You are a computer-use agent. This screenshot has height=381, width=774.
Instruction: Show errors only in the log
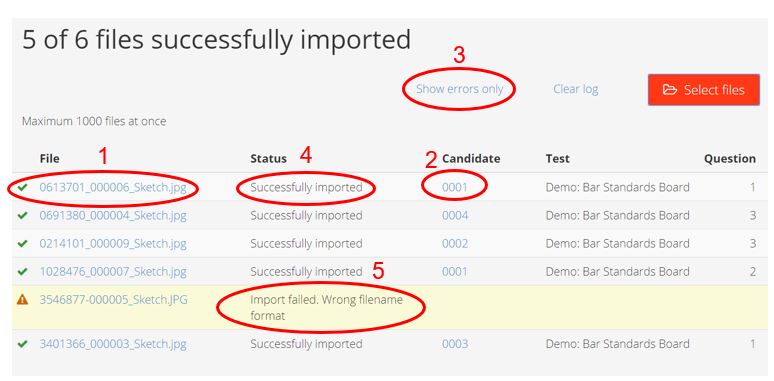pos(459,89)
